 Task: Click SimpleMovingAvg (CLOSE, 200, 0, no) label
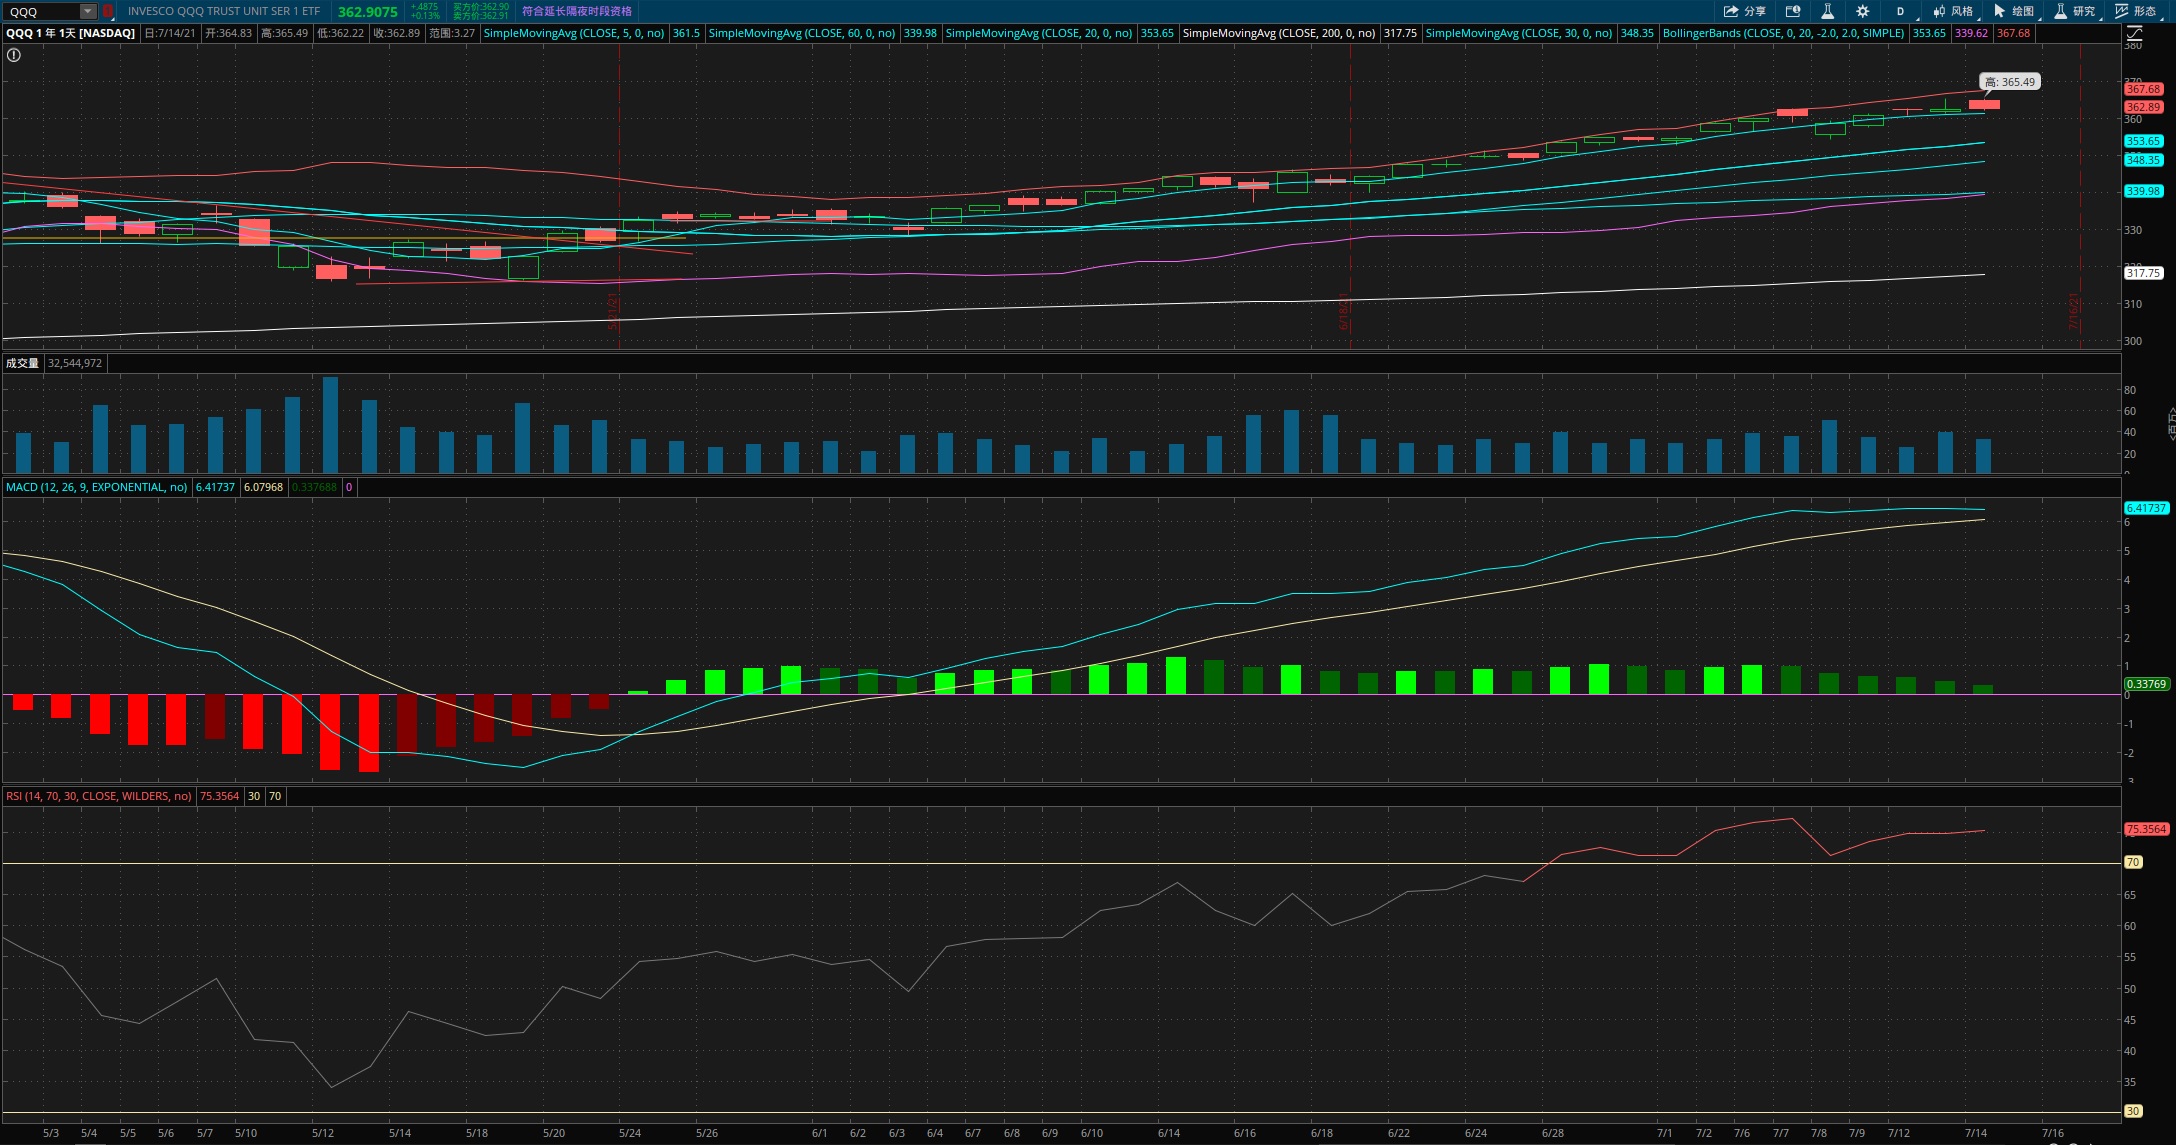pyautogui.click(x=1278, y=33)
